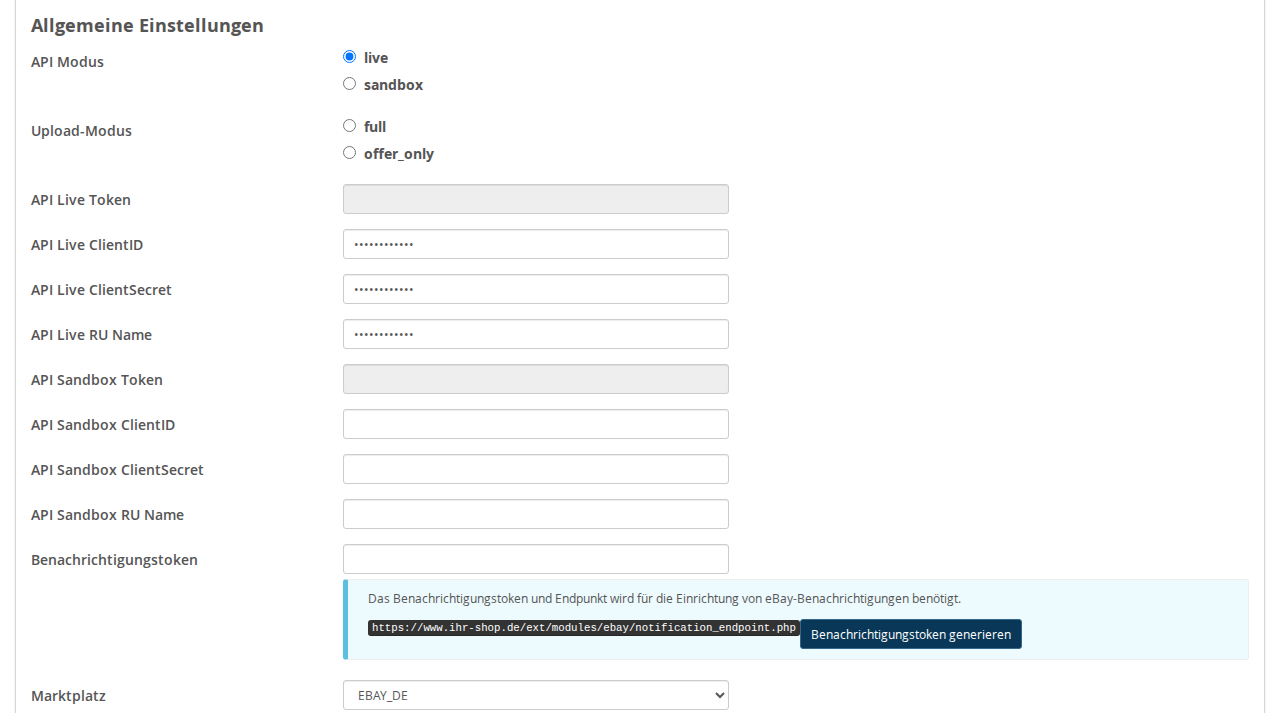Focus the API Live ClientID field
Viewport: 1280px width, 713px height.
click(536, 244)
